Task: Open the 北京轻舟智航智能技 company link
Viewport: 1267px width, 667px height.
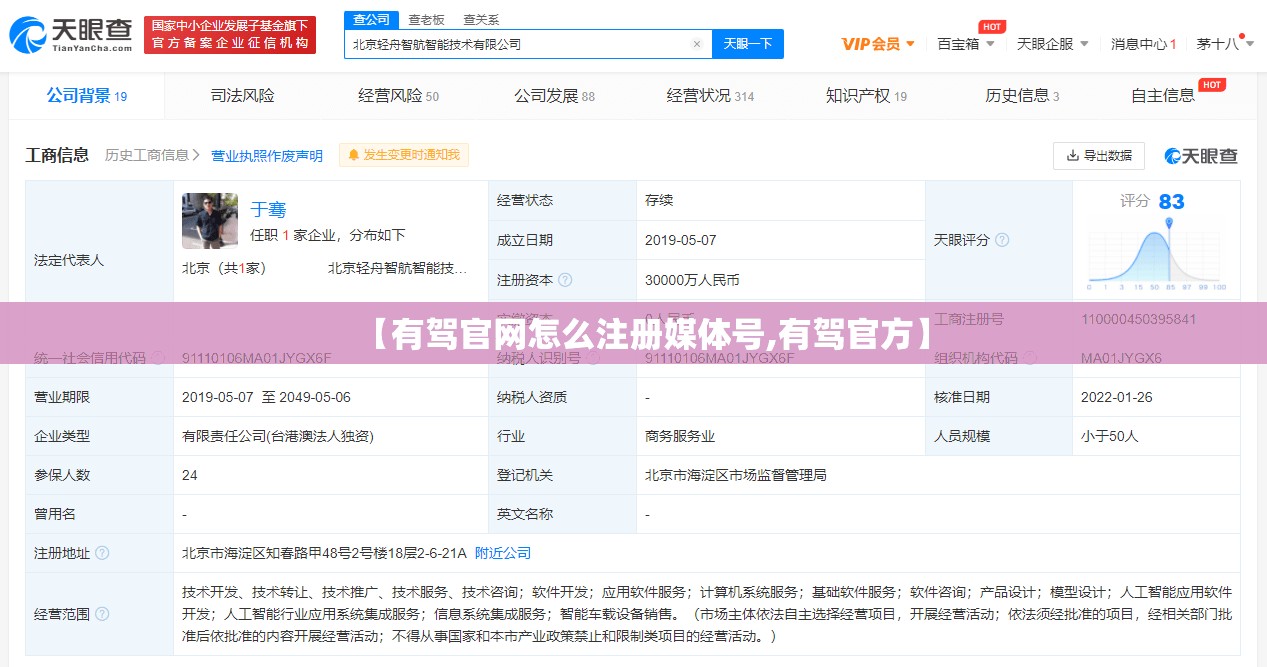Action: (398, 268)
